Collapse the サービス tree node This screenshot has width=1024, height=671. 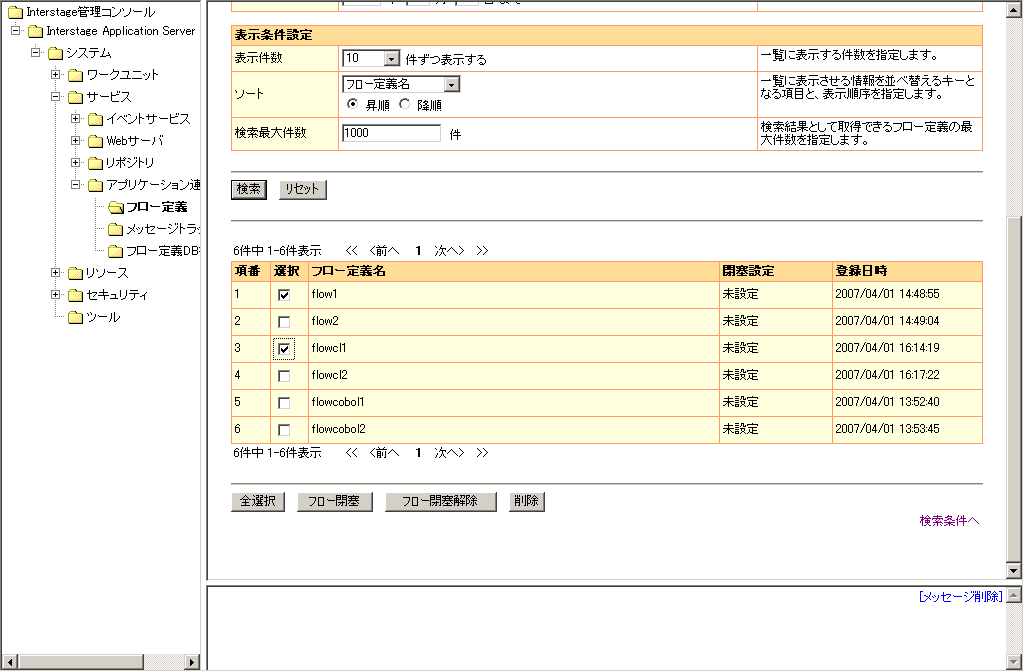tap(56, 97)
